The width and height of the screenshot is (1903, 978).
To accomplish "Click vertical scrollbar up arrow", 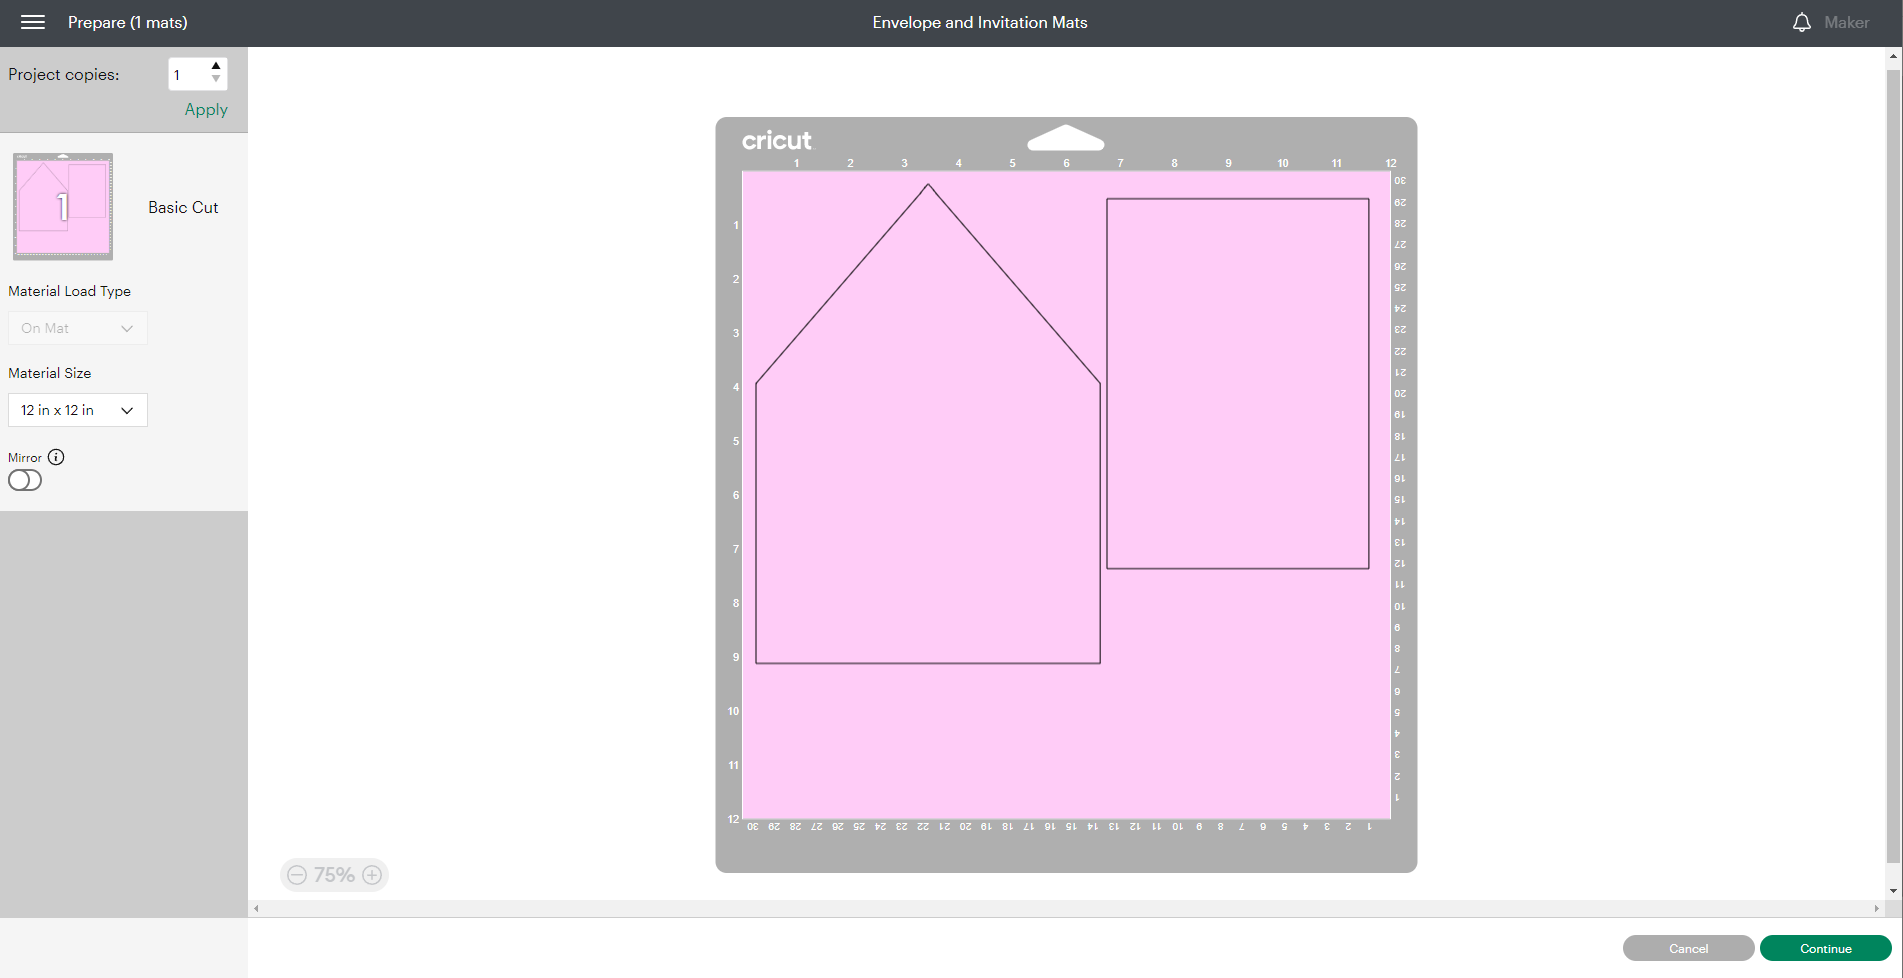I will pos(1893,56).
